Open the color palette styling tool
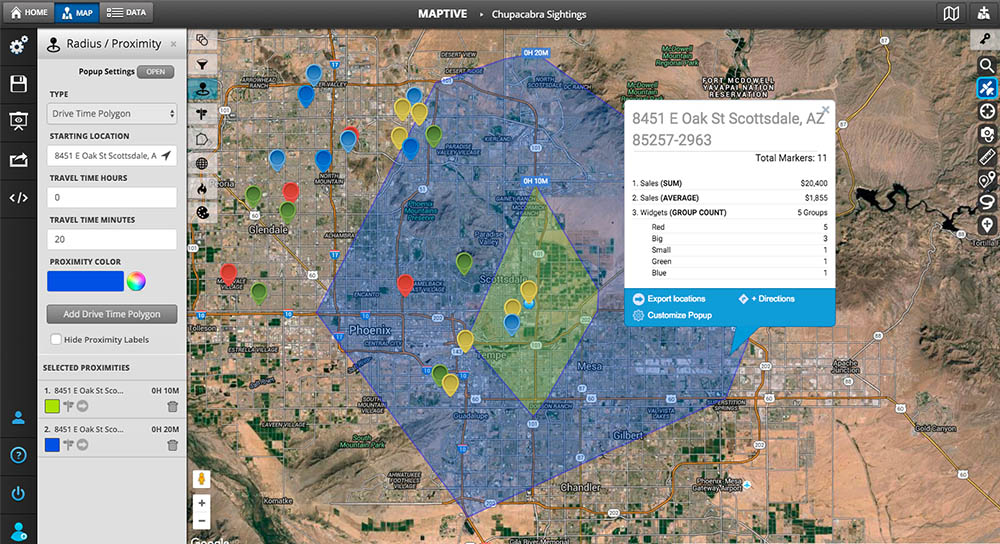 pyautogui.click(x=202, y=212)
